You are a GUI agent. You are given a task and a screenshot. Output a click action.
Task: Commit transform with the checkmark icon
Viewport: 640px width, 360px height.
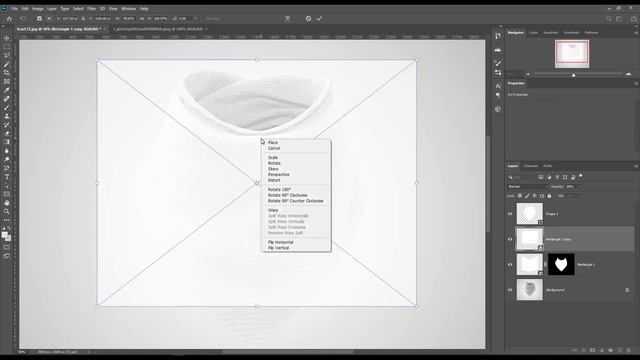click(x=319, y=18)
